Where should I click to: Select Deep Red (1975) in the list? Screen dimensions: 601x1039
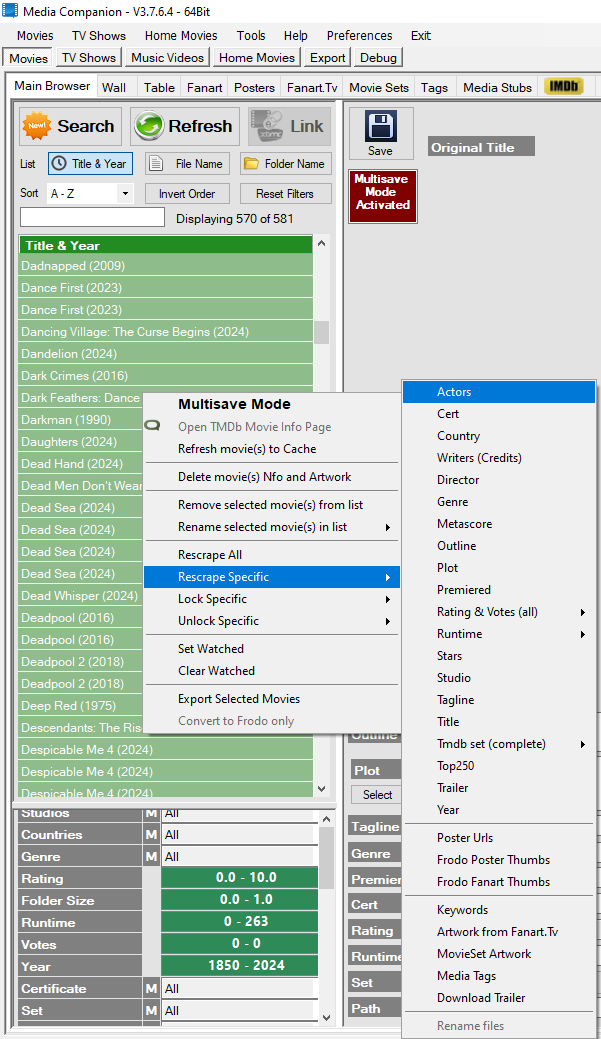pos(81,706)
